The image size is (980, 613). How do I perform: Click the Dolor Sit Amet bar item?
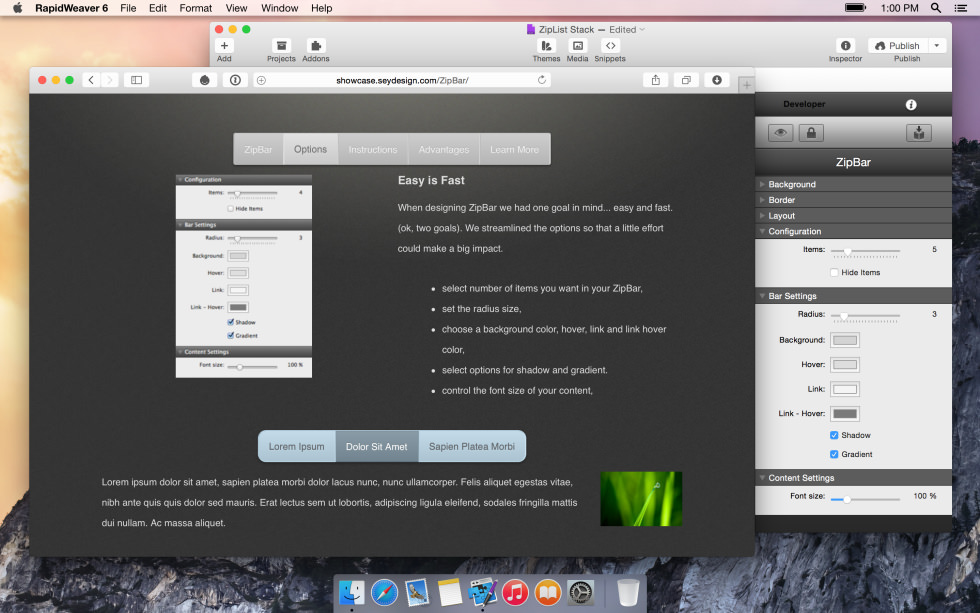[377, 447]
